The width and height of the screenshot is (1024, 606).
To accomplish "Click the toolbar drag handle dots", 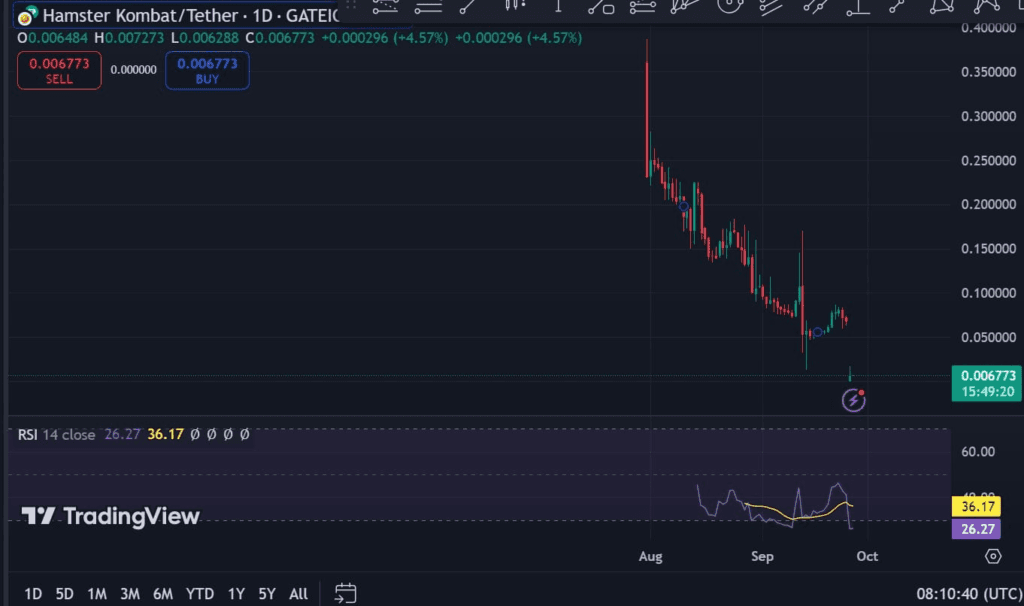I will 351,4.
